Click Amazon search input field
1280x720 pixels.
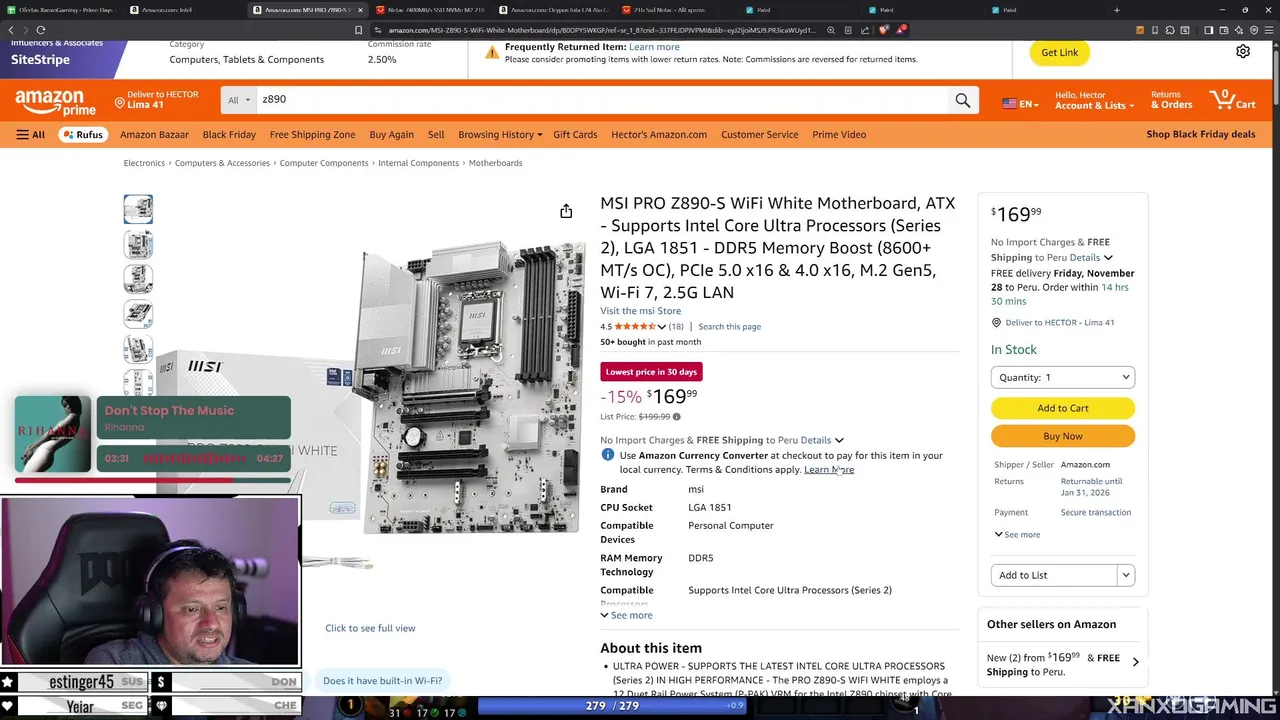602,100
